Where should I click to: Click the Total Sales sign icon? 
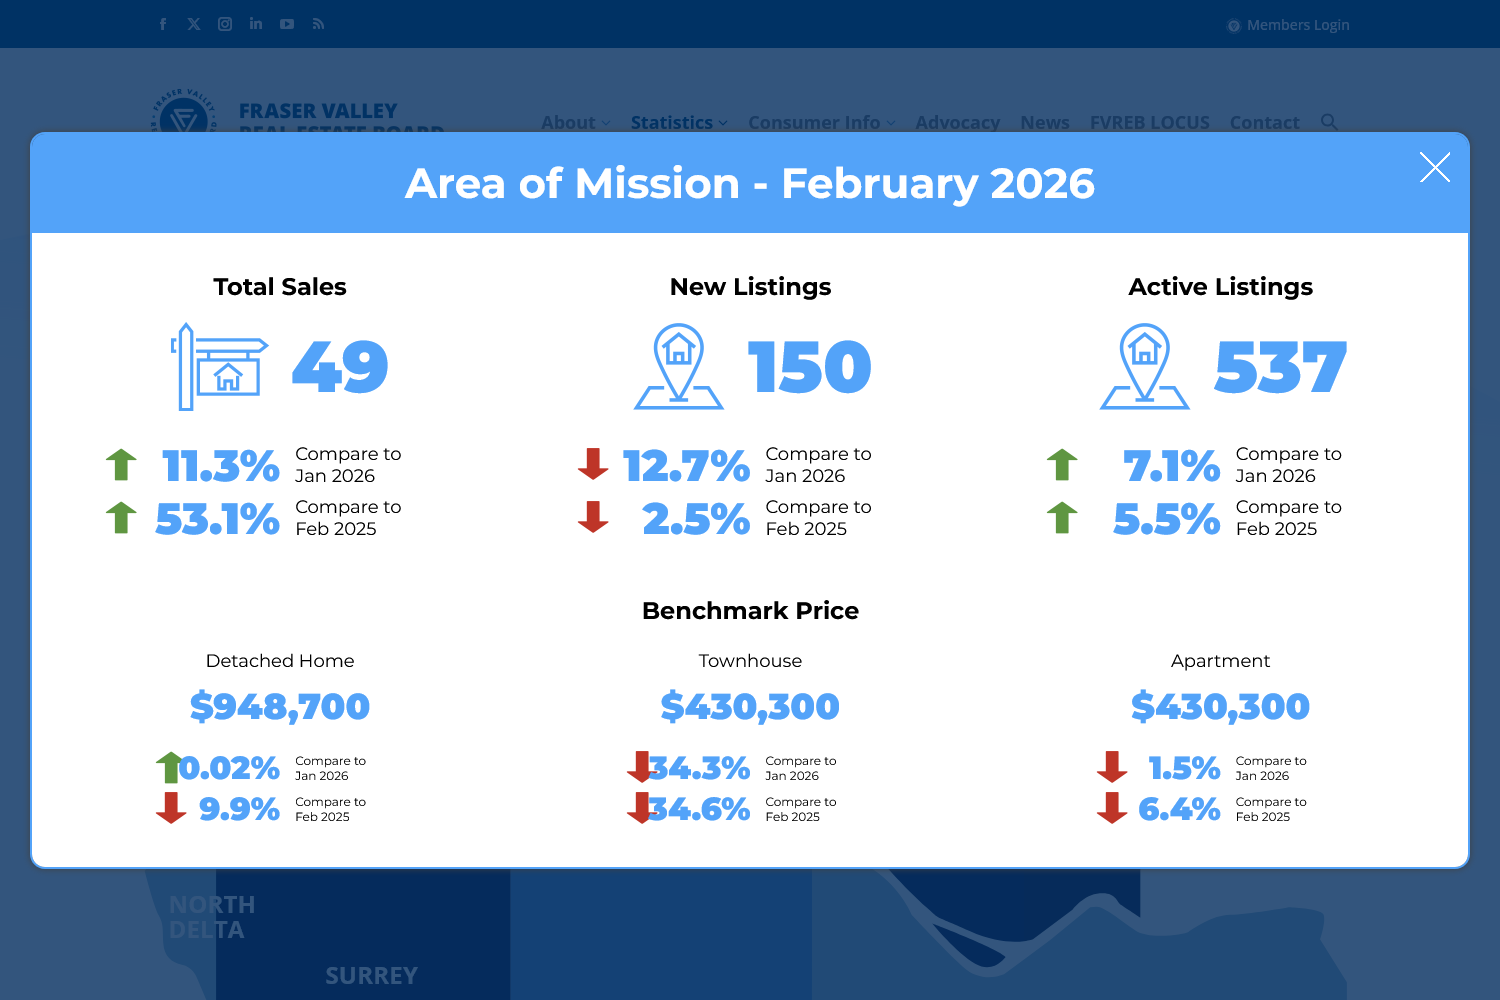click(220, 367)
